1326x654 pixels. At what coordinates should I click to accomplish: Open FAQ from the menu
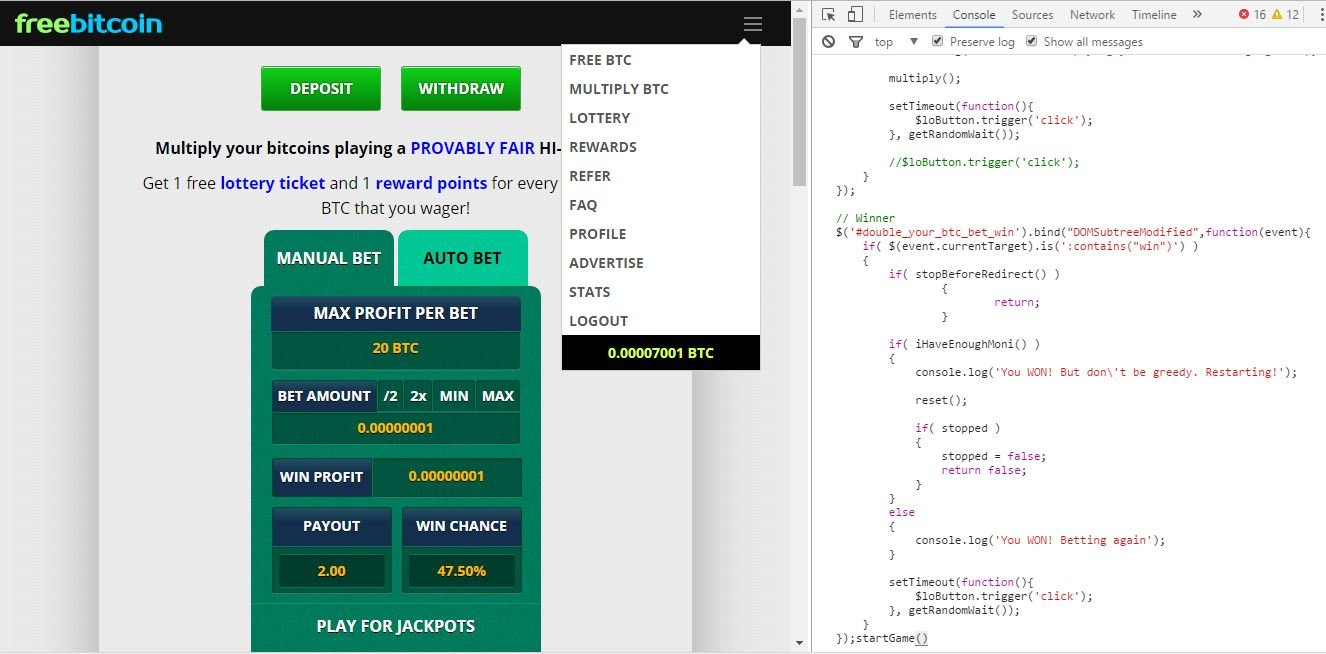(x=661, y=205)
